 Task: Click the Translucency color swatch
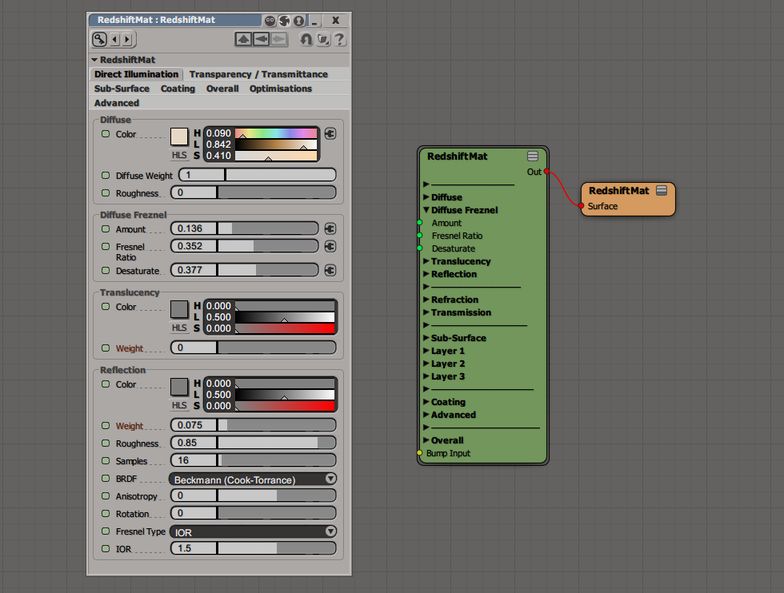179,309
